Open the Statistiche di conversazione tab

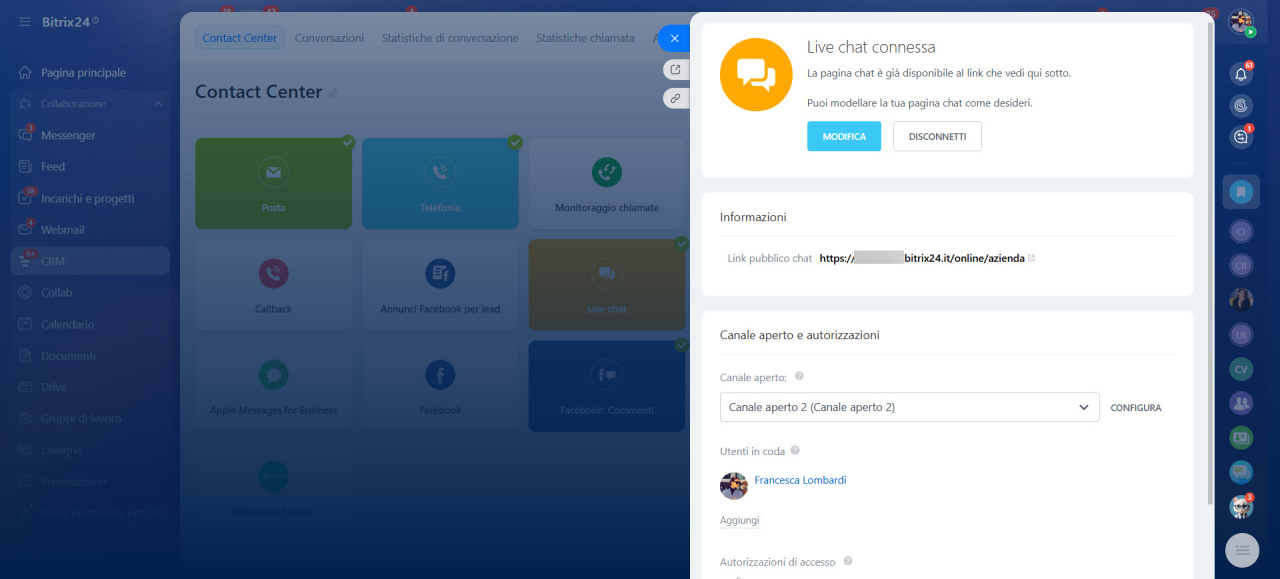pyautogui.click(x=449, y=38)
